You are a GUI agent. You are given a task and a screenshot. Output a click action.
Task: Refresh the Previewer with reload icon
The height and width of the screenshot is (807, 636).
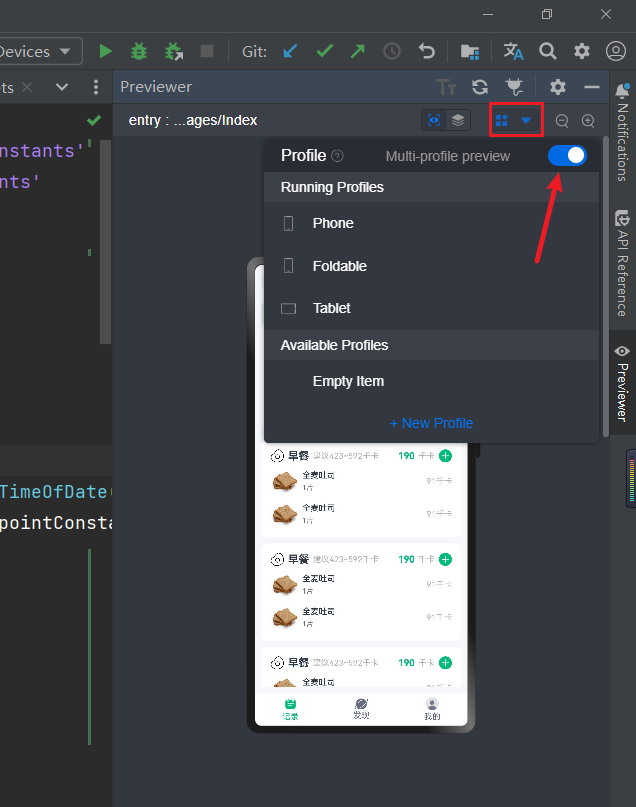pos(480,87)
